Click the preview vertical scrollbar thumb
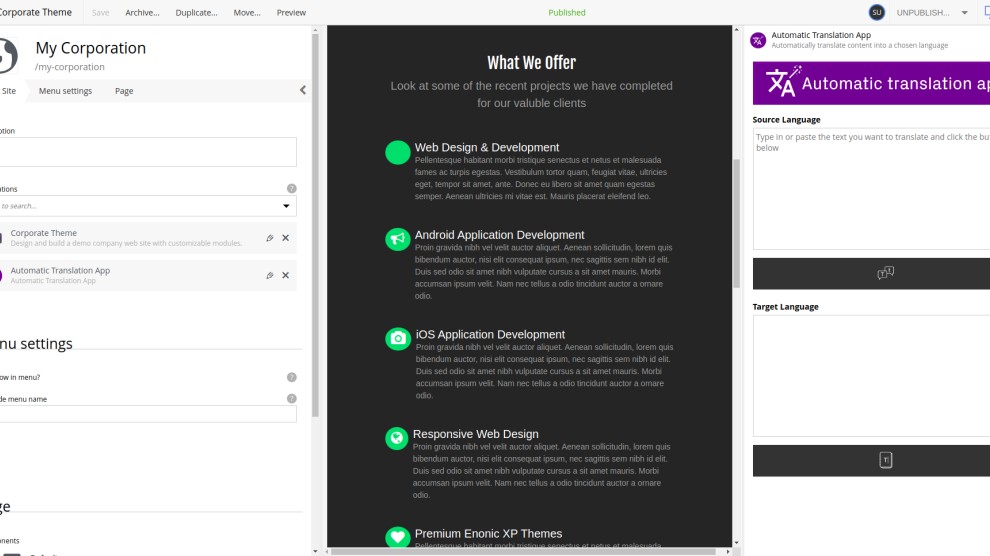Image resolution: width=990 pixels, height=556 pixels. (x=736, y=223)
